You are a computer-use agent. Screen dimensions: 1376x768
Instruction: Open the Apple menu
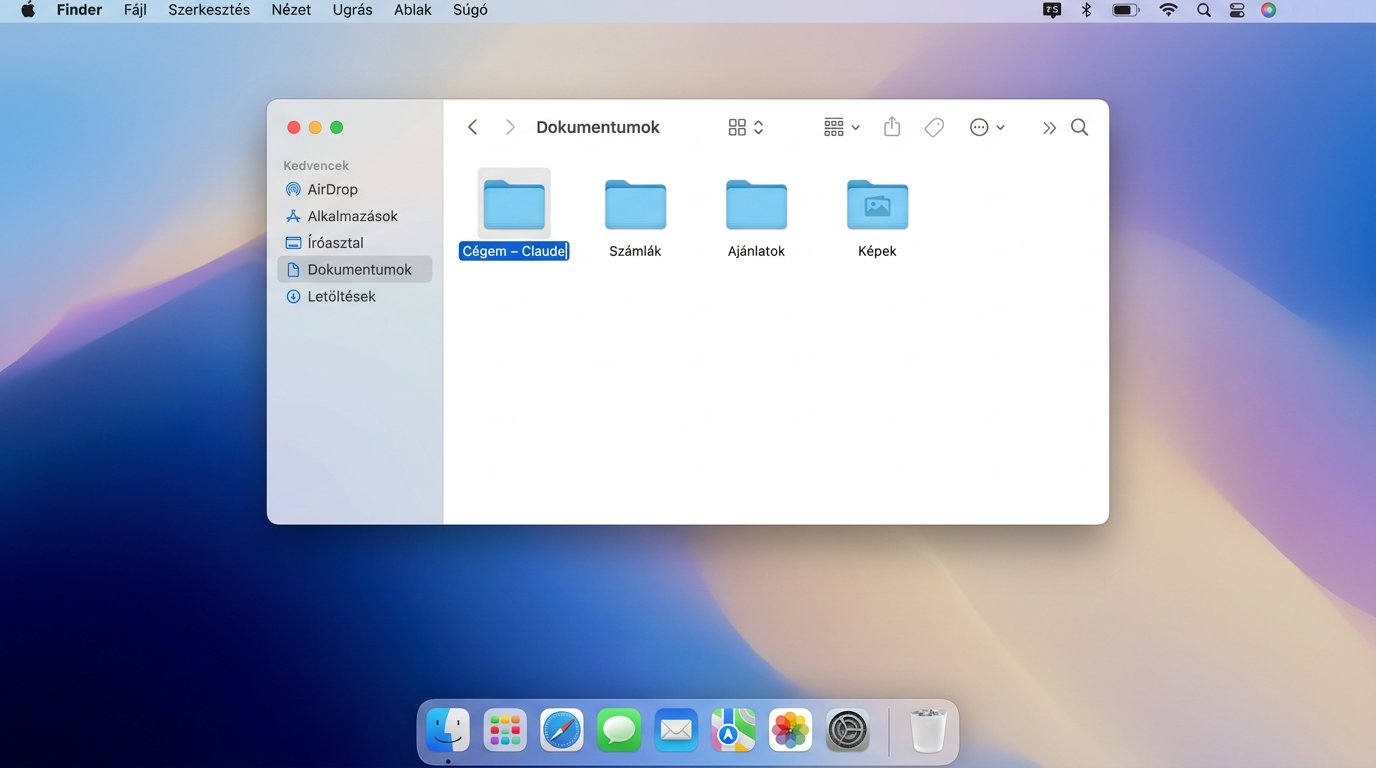click(x=28, y=10)
